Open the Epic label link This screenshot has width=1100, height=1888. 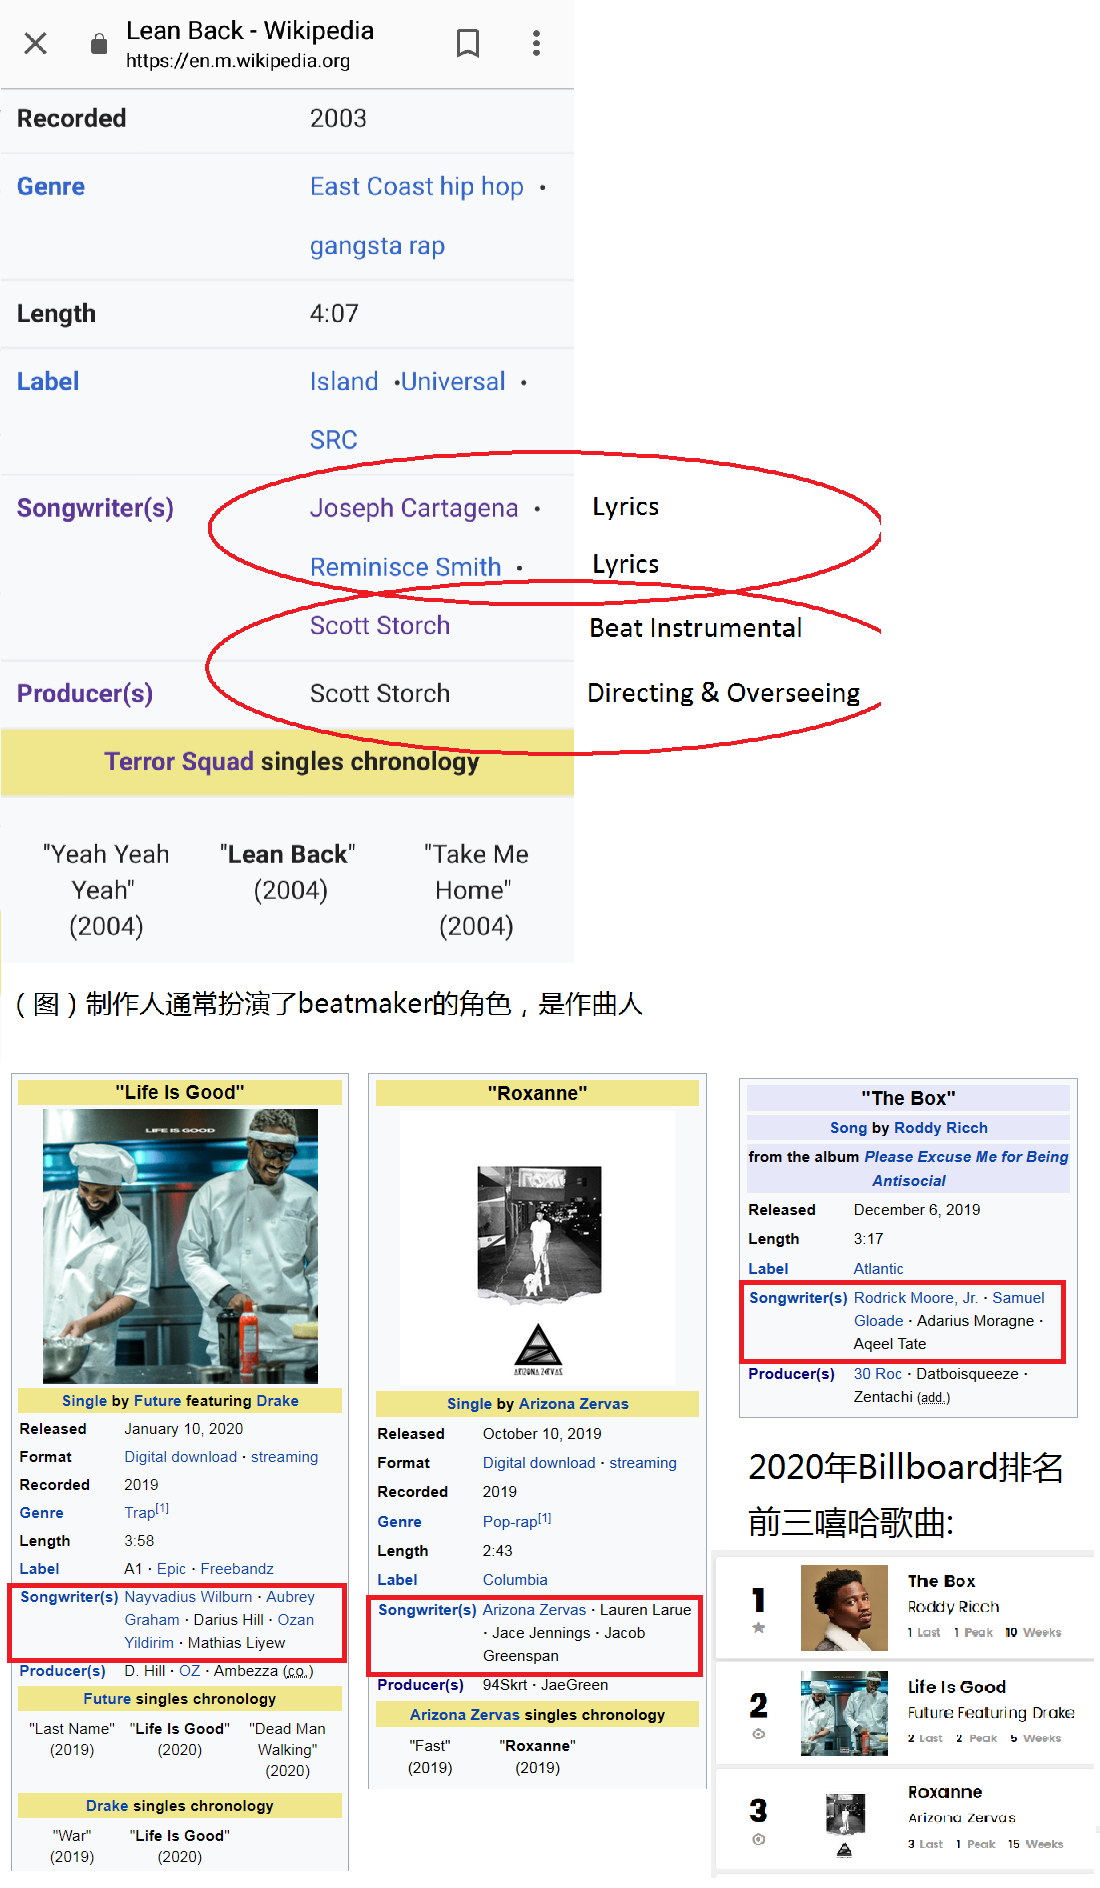point(172,1569)
